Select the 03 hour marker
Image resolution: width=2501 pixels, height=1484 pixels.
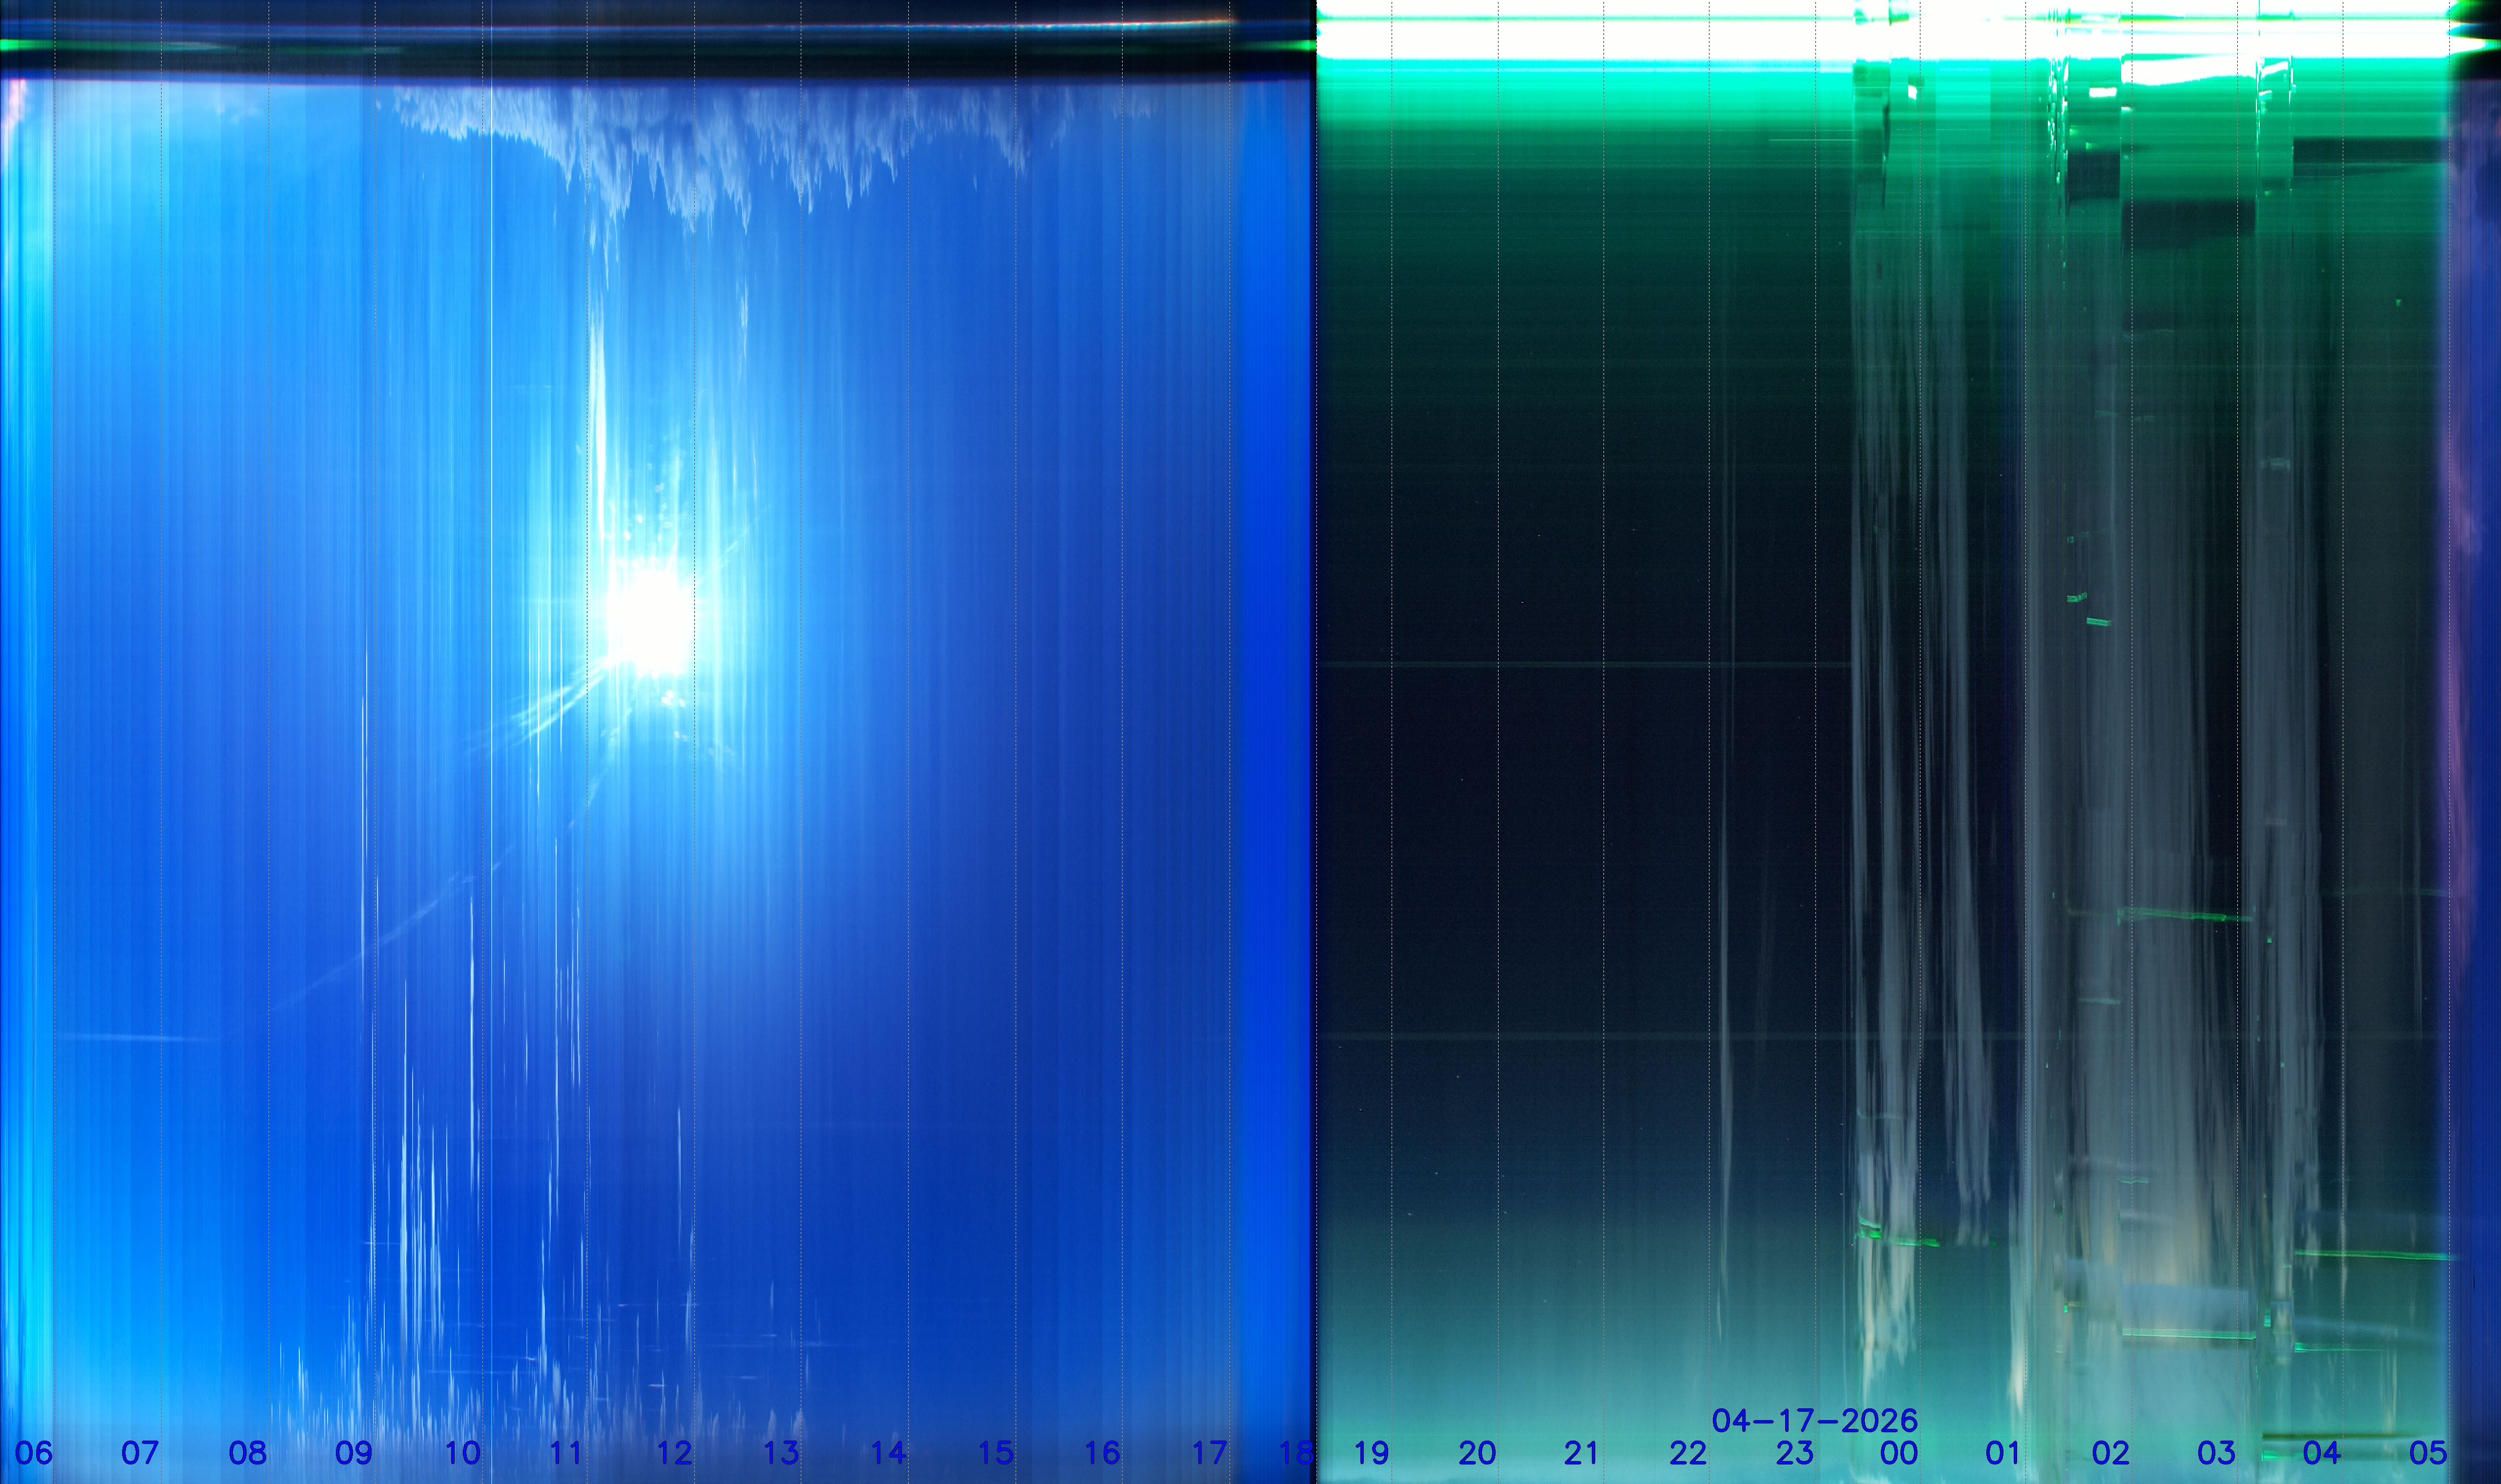[2216, 1453]
